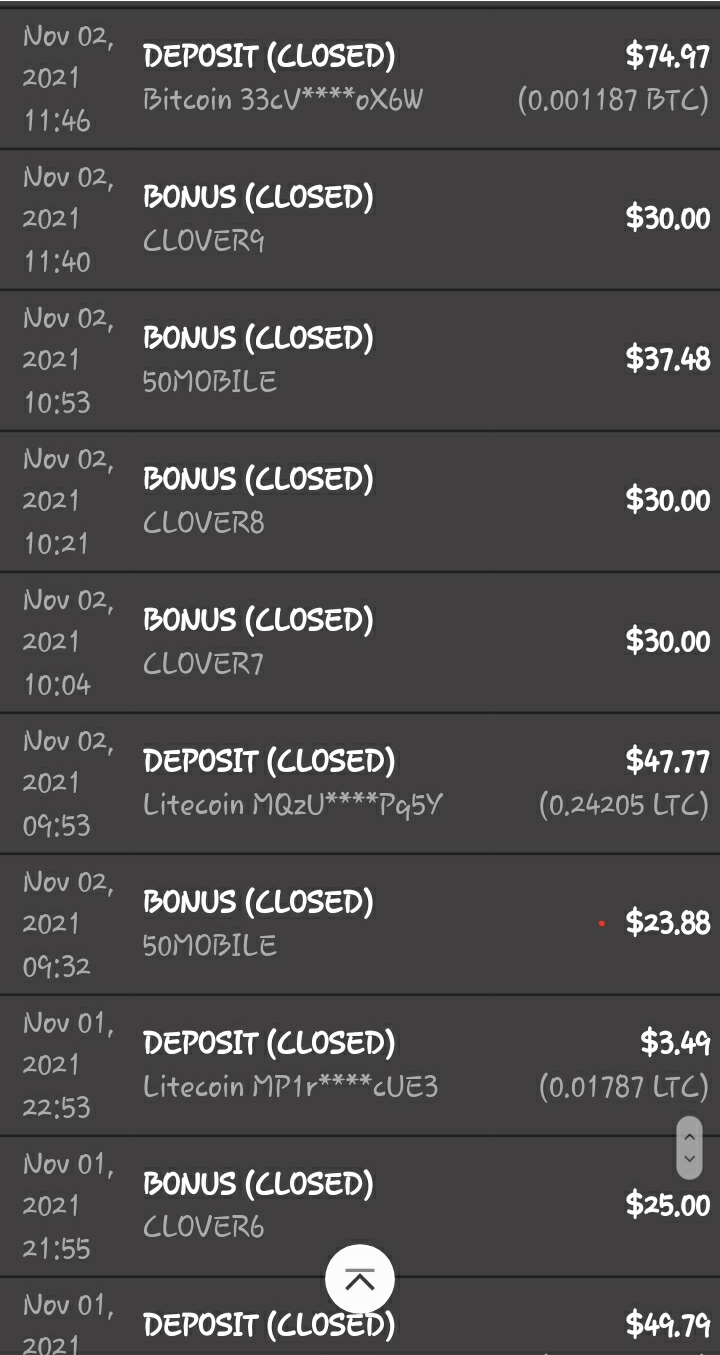Tap the CLOVER8 bonus code text

pos(204,523)
